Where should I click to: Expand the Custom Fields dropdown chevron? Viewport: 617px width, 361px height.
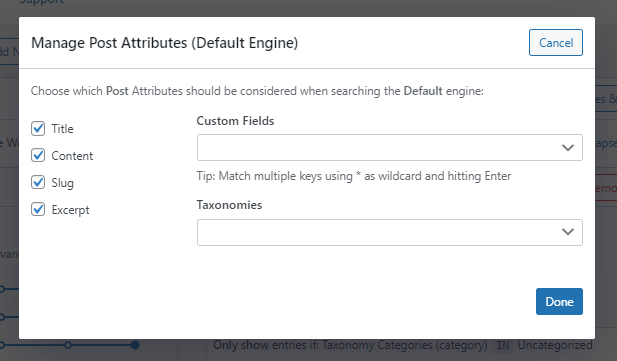click(x=567, y=148)
